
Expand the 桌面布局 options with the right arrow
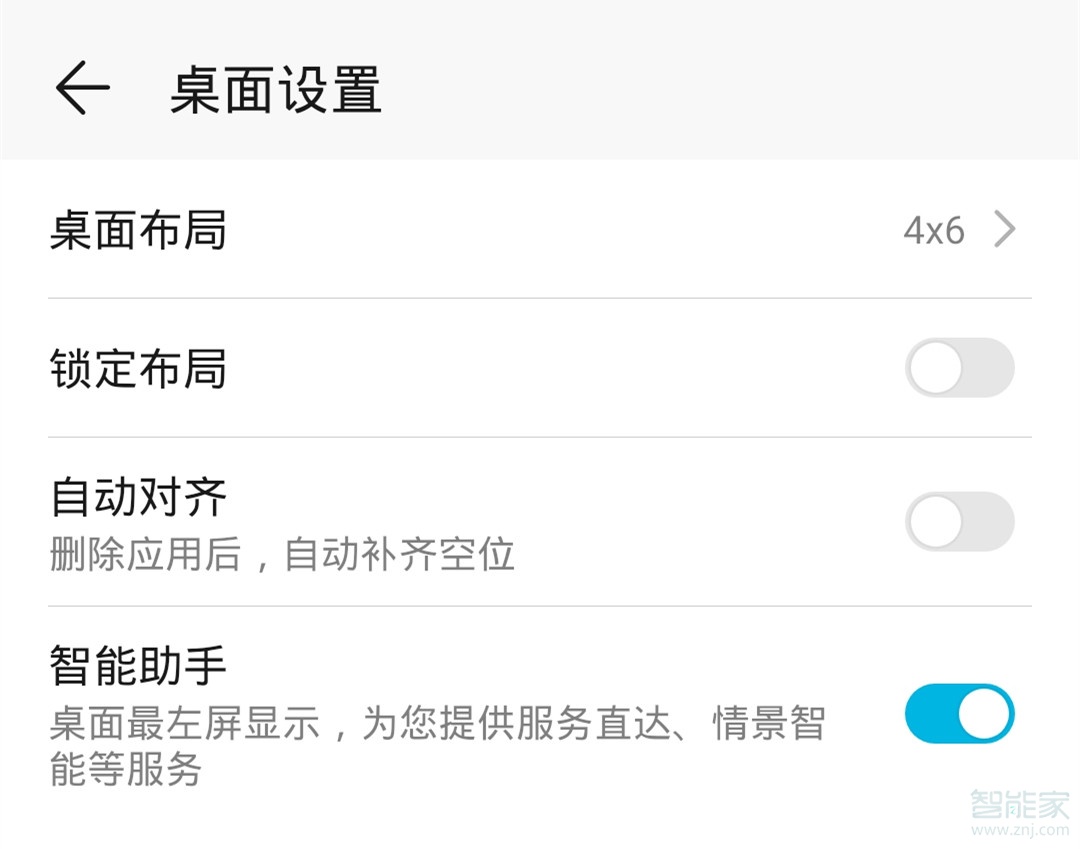tap(1003, 230)
